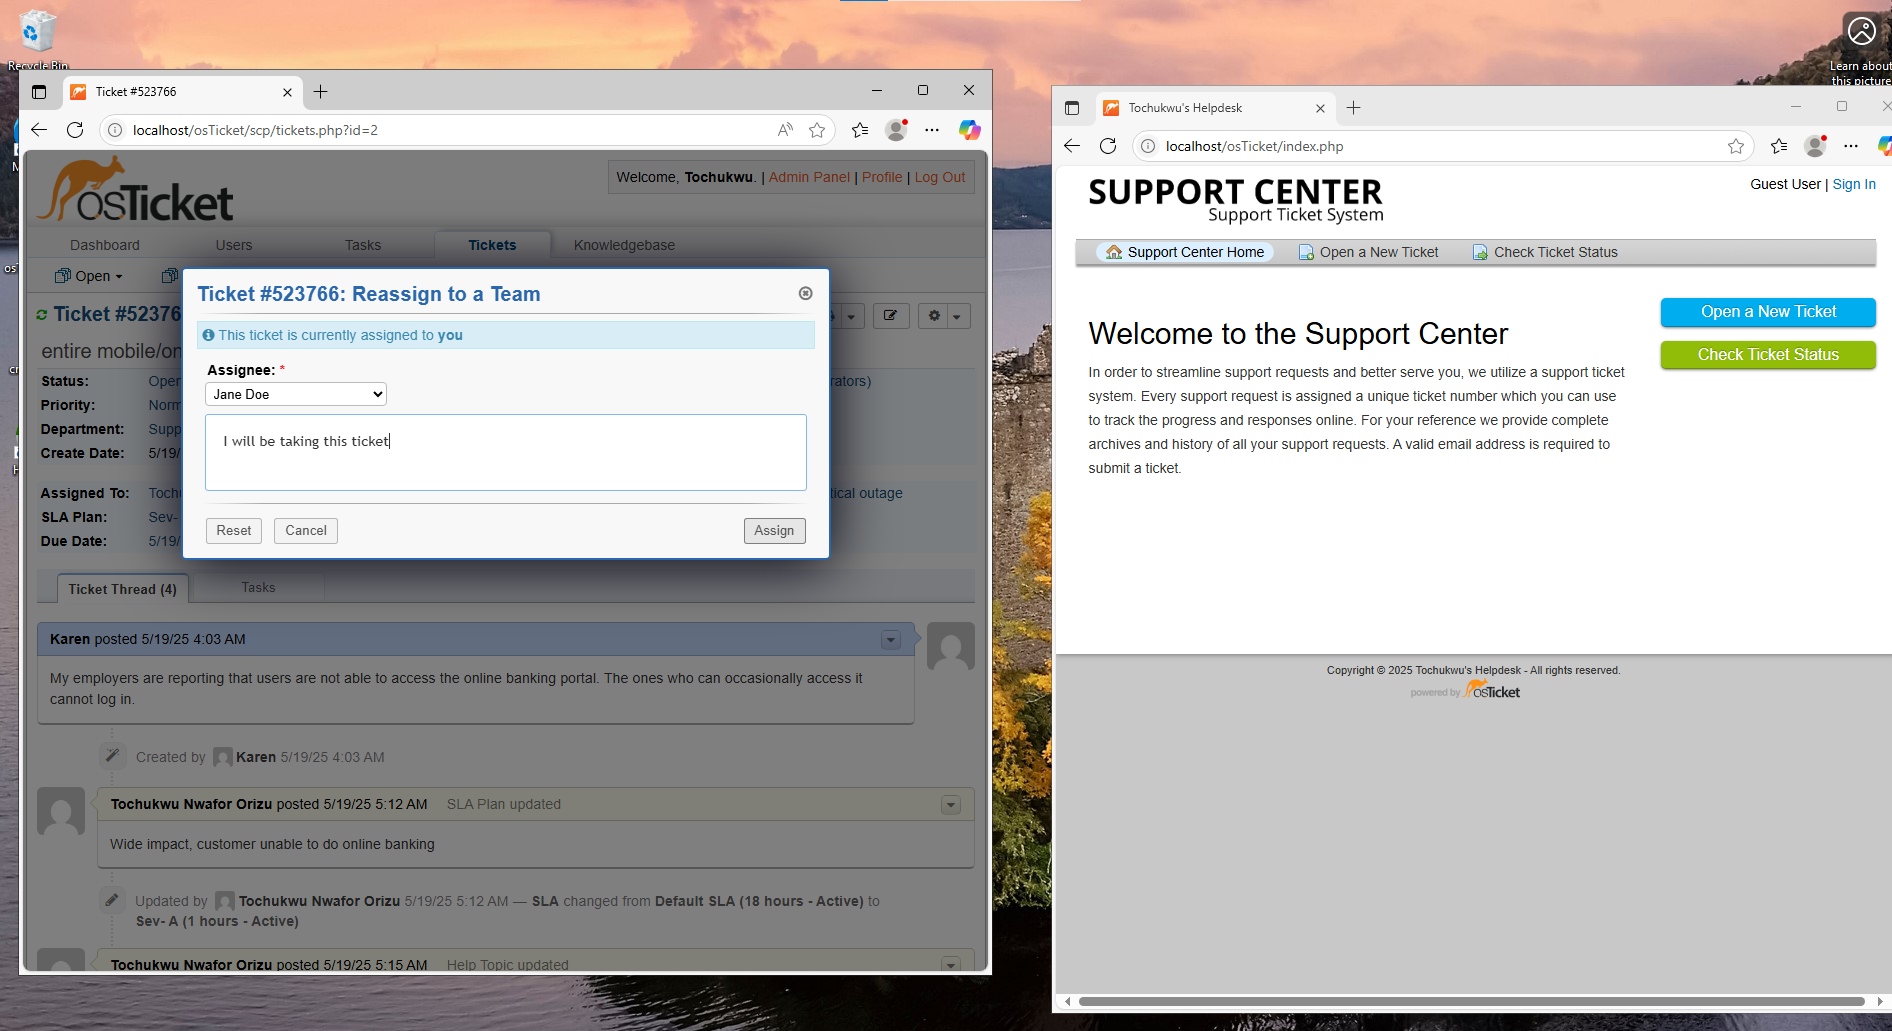Open the Assignee dropdown showing Jane Doe
Screen dimensions: 1892x1031
(x=296, y=394)
